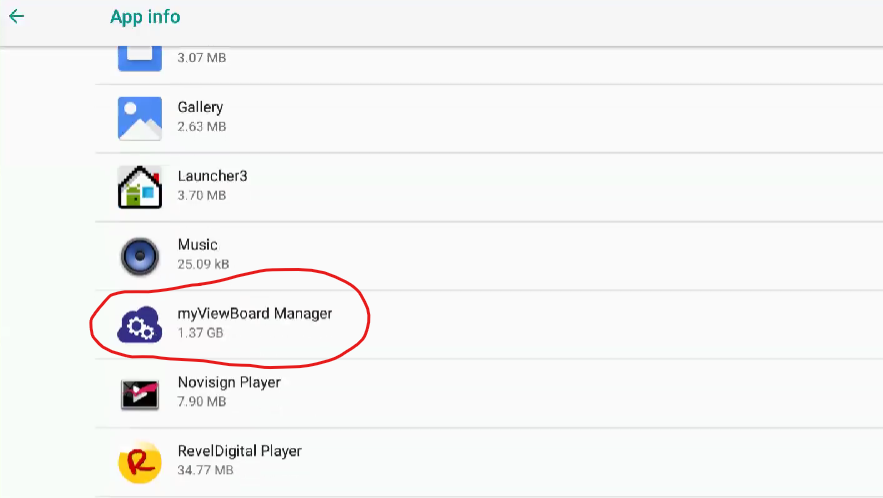Viewport: 883px width, 498px height.
Task: Click the App info title
Action: tap(145, 17)
